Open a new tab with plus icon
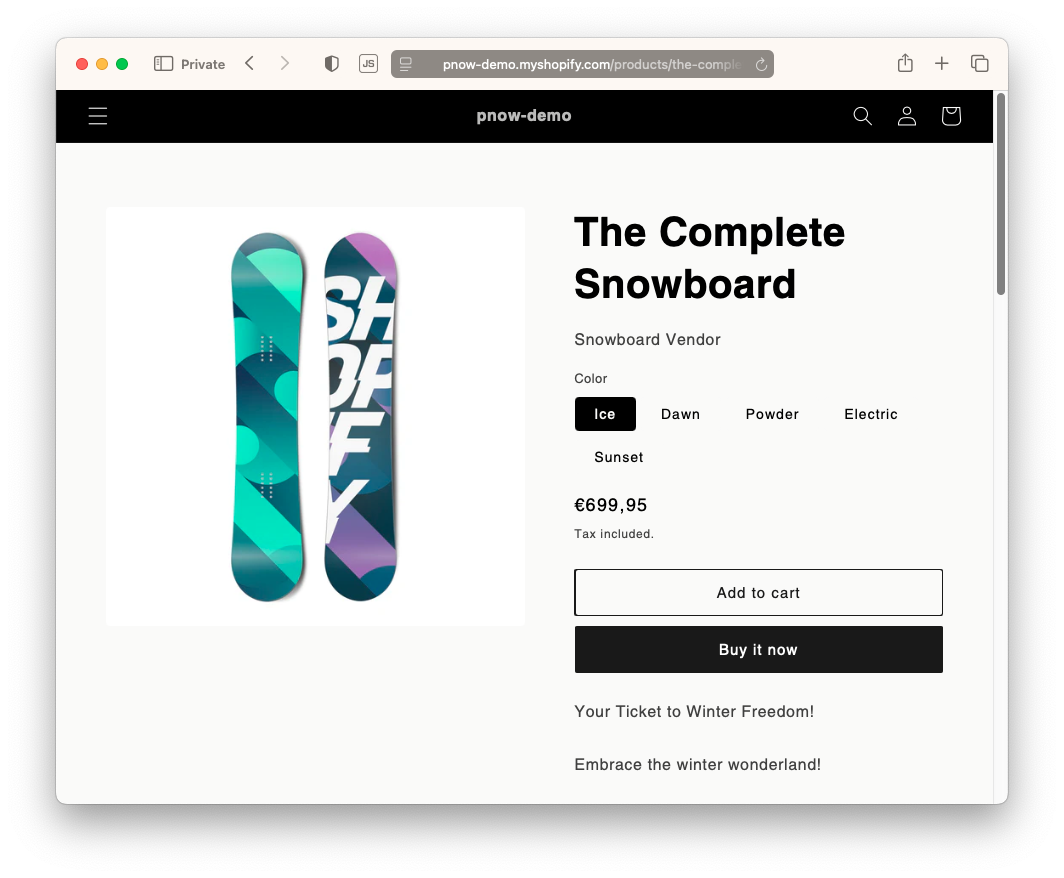This screenshot has height=878, width=1064. pyautogui.click(x=942, y=64)
